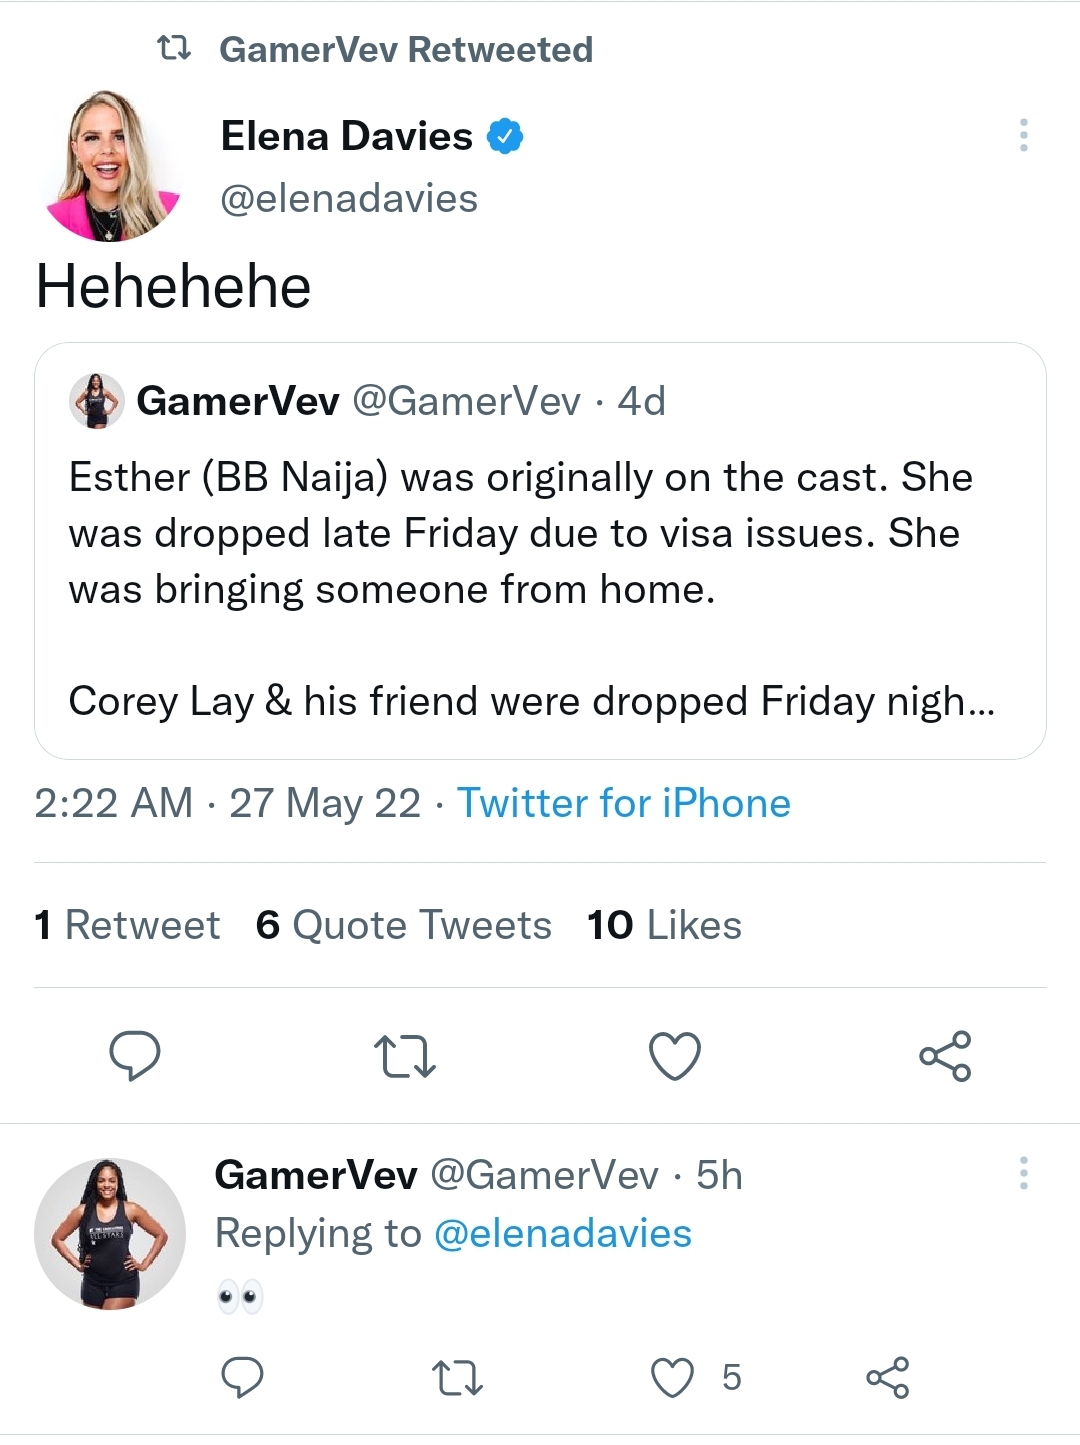This screenshot has height=1445, width=1080.
Task: Retweet Elena Davies' main tweet
Action: pyautogui.click(x=404, y=1057)
